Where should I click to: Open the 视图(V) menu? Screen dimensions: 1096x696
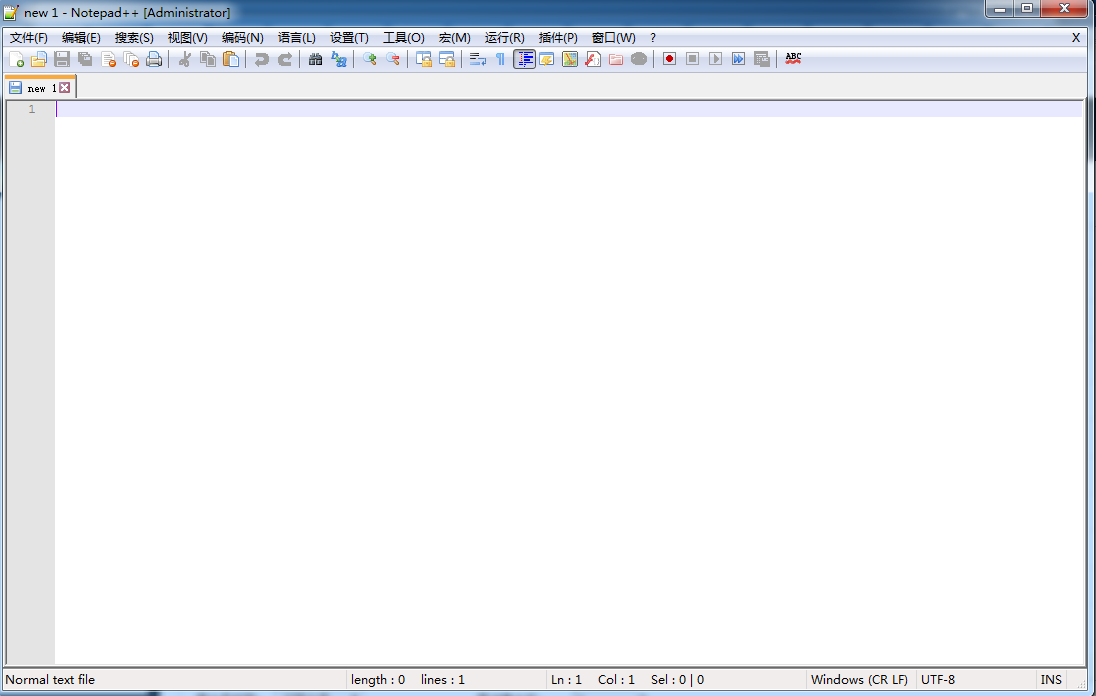click(x=187, y=38)
